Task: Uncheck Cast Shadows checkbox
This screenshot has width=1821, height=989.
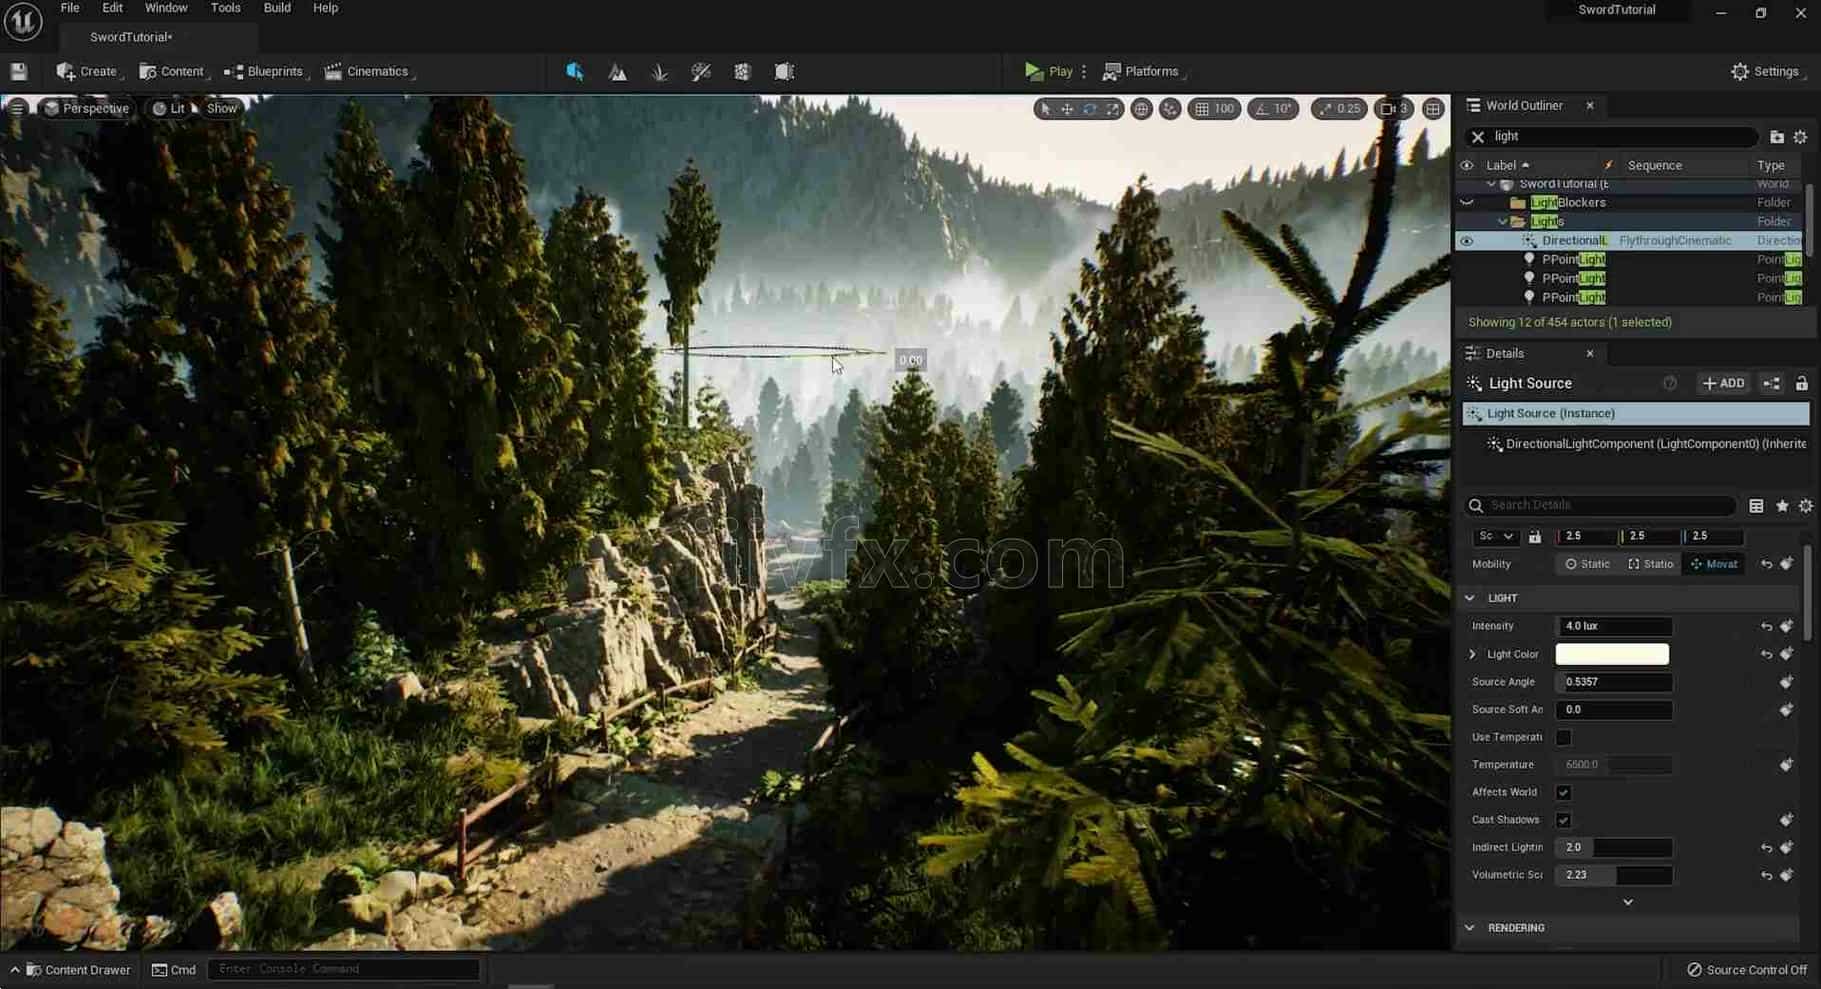Action: tap(1564, 820)
